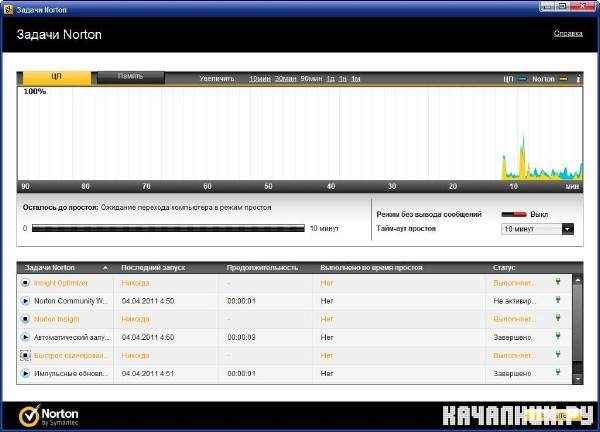Click the Продолжительность column header
600x432 pixels.
point(262,268)
